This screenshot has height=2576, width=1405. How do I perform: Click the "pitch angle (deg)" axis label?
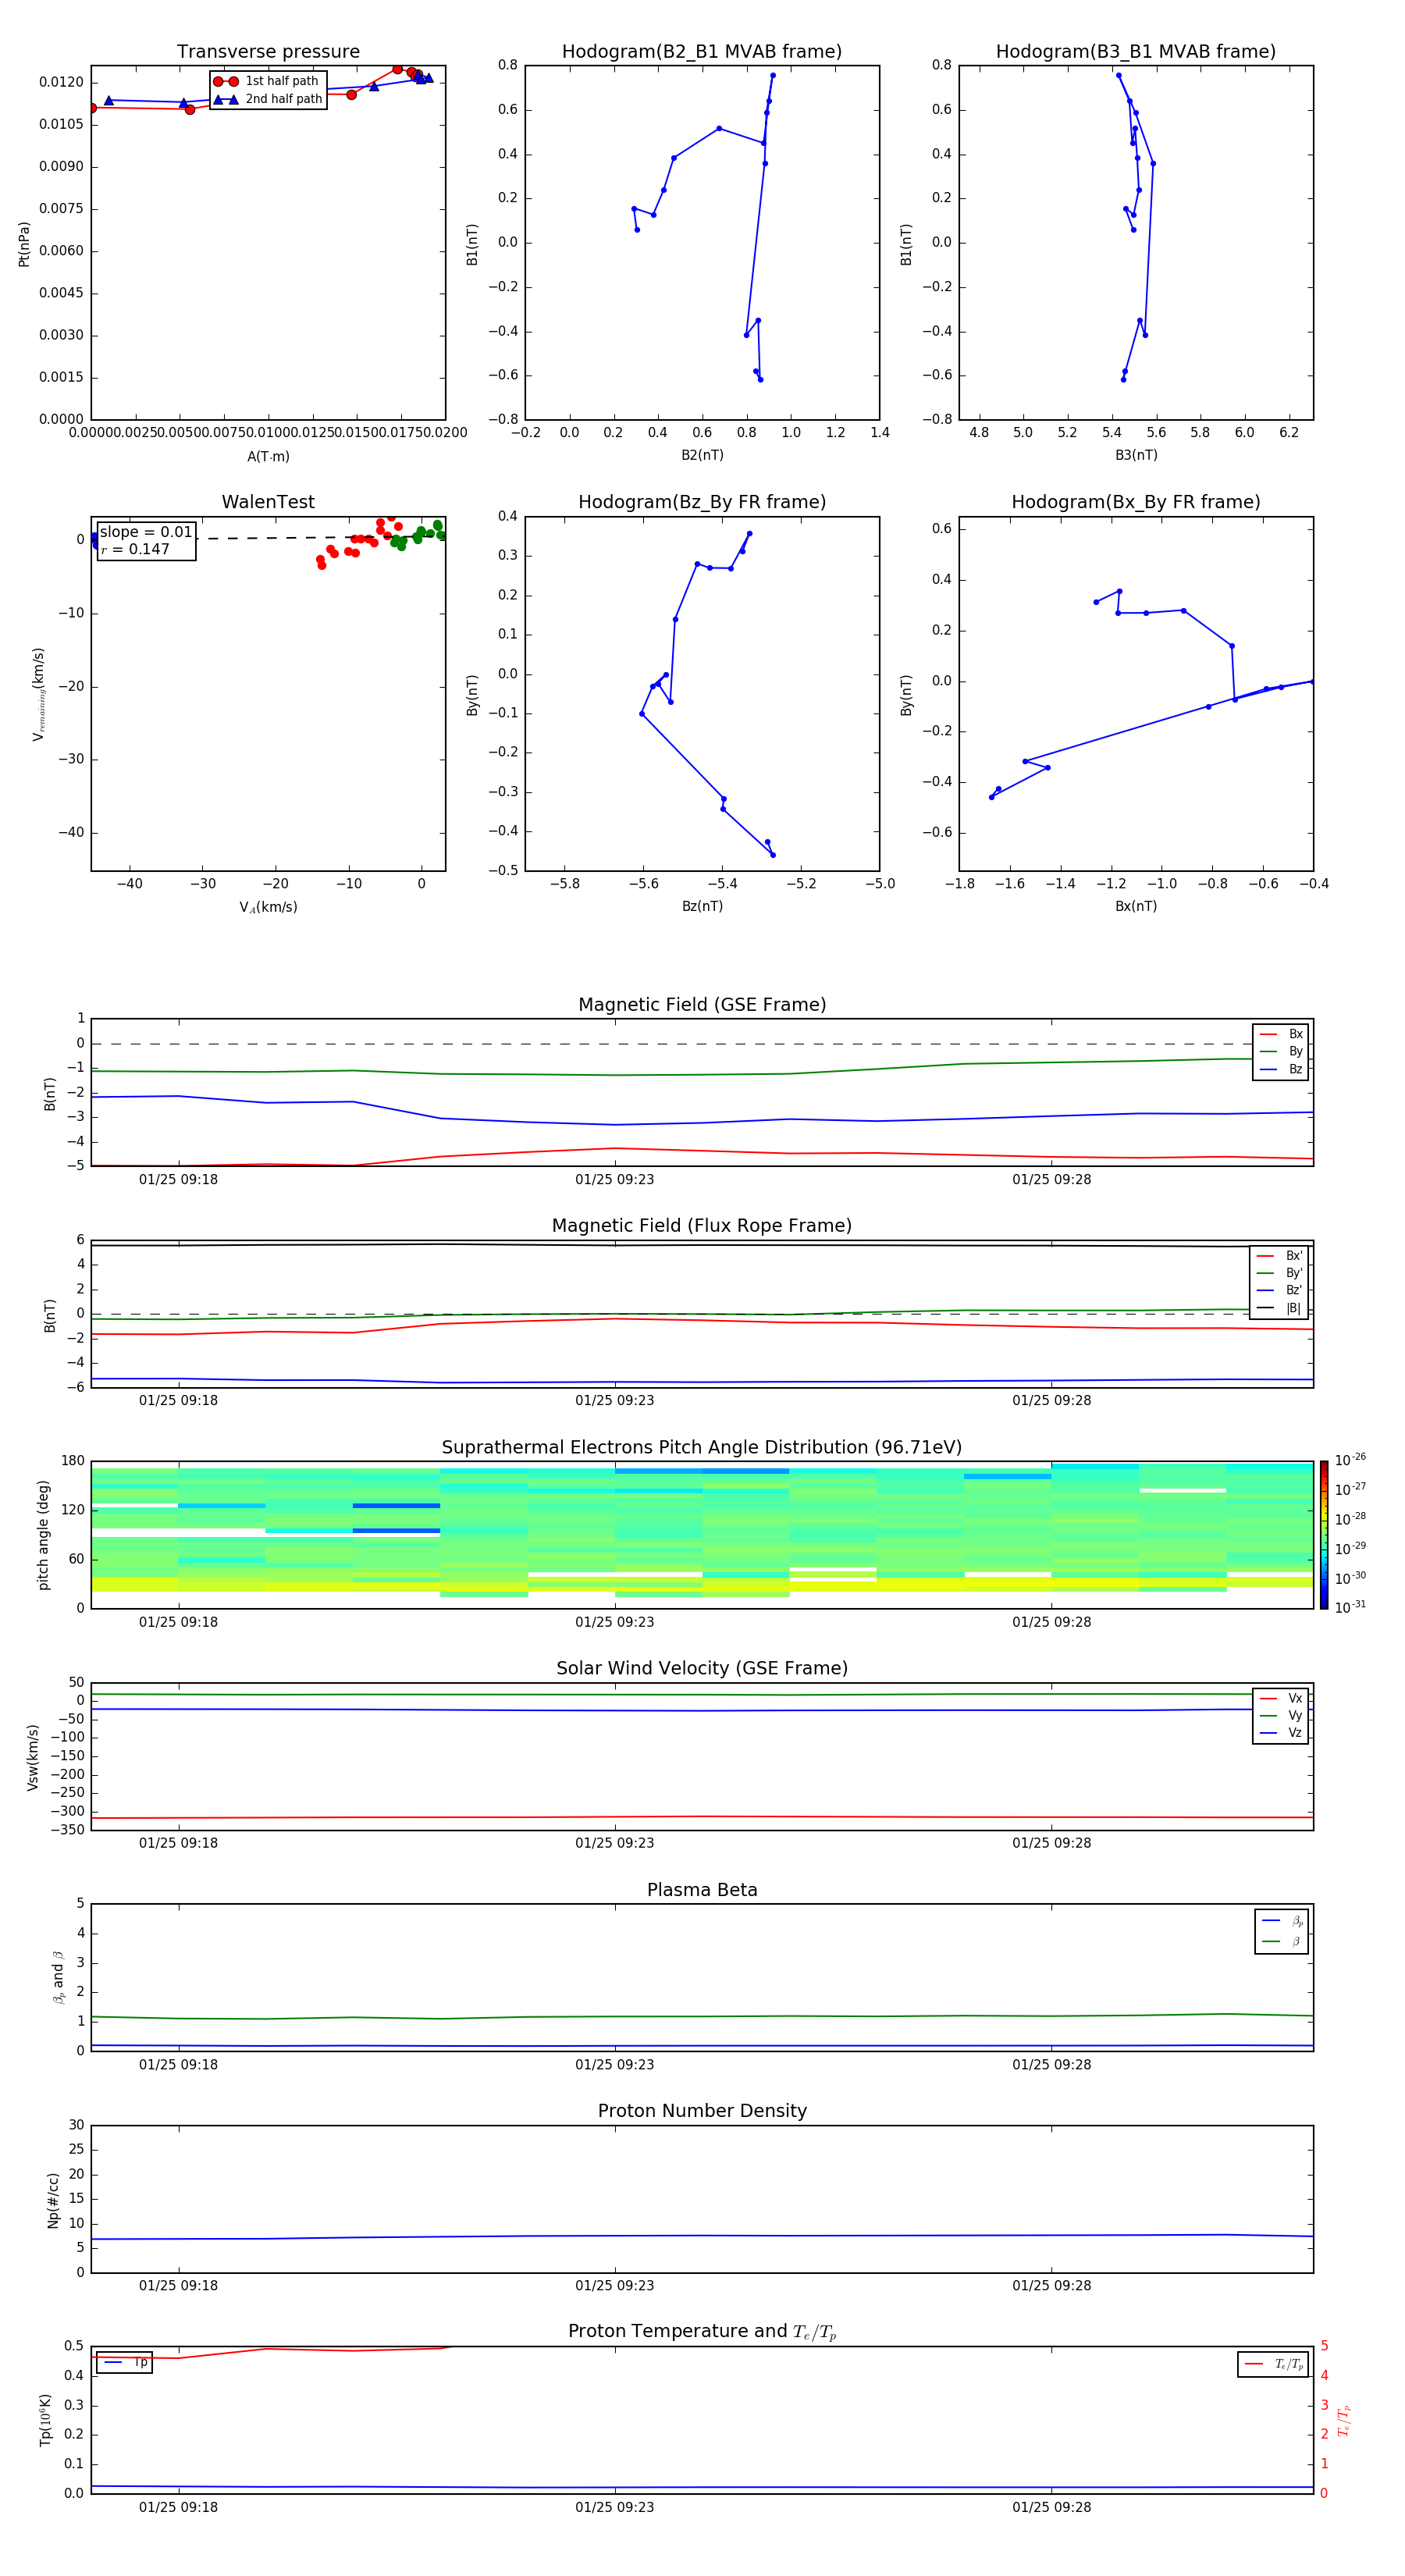(43, 1535)
